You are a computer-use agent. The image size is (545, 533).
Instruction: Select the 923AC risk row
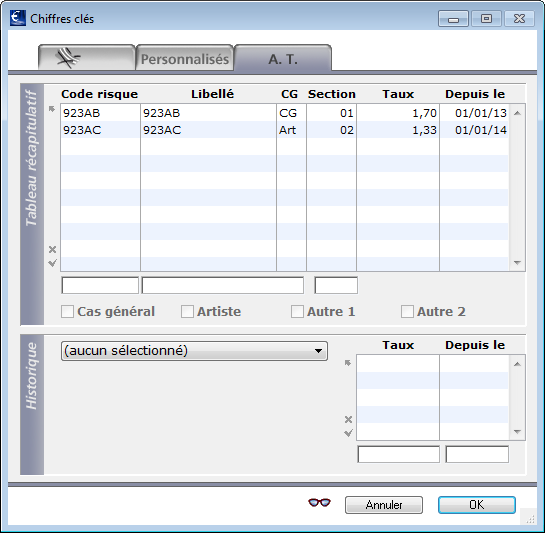284,130
